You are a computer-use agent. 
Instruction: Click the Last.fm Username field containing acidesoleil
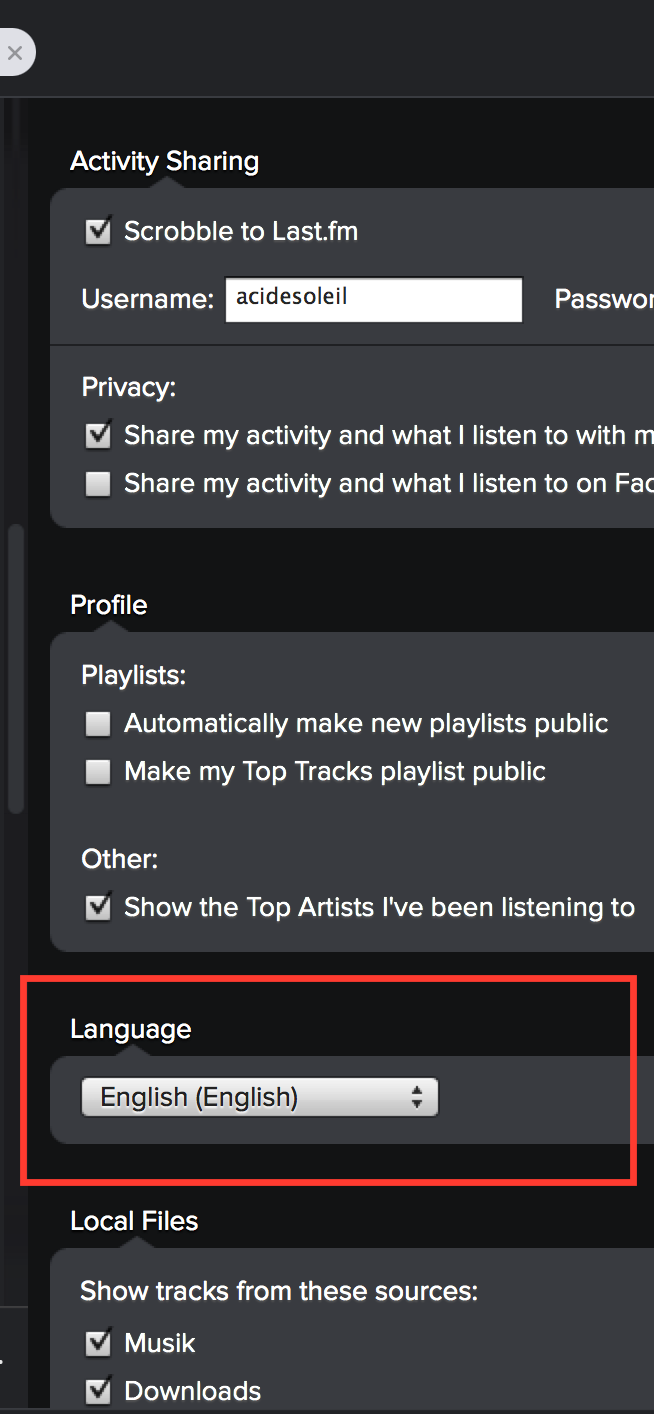pos(374,299)
